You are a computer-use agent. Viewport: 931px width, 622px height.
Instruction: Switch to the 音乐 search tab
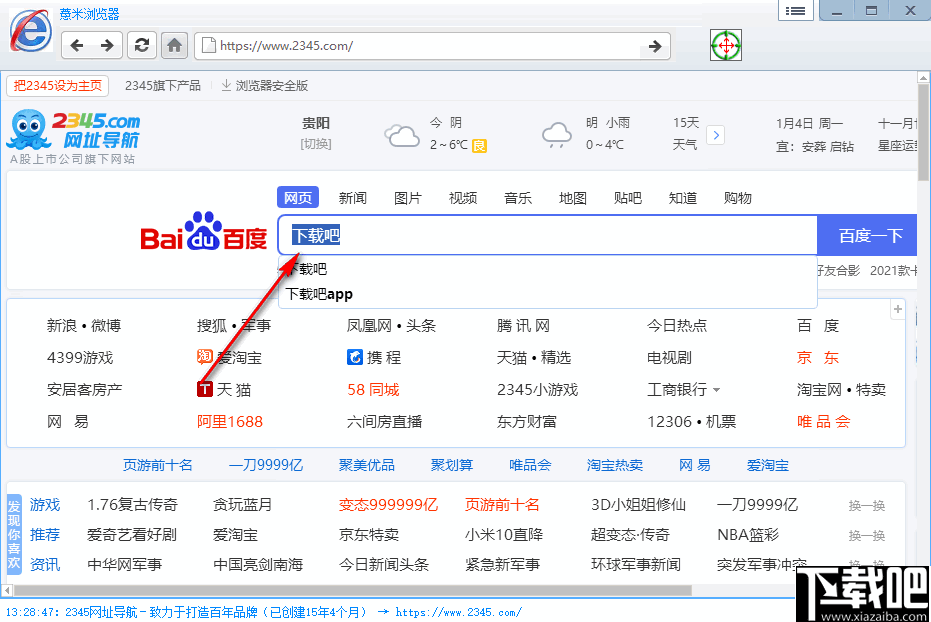[518, 198]
